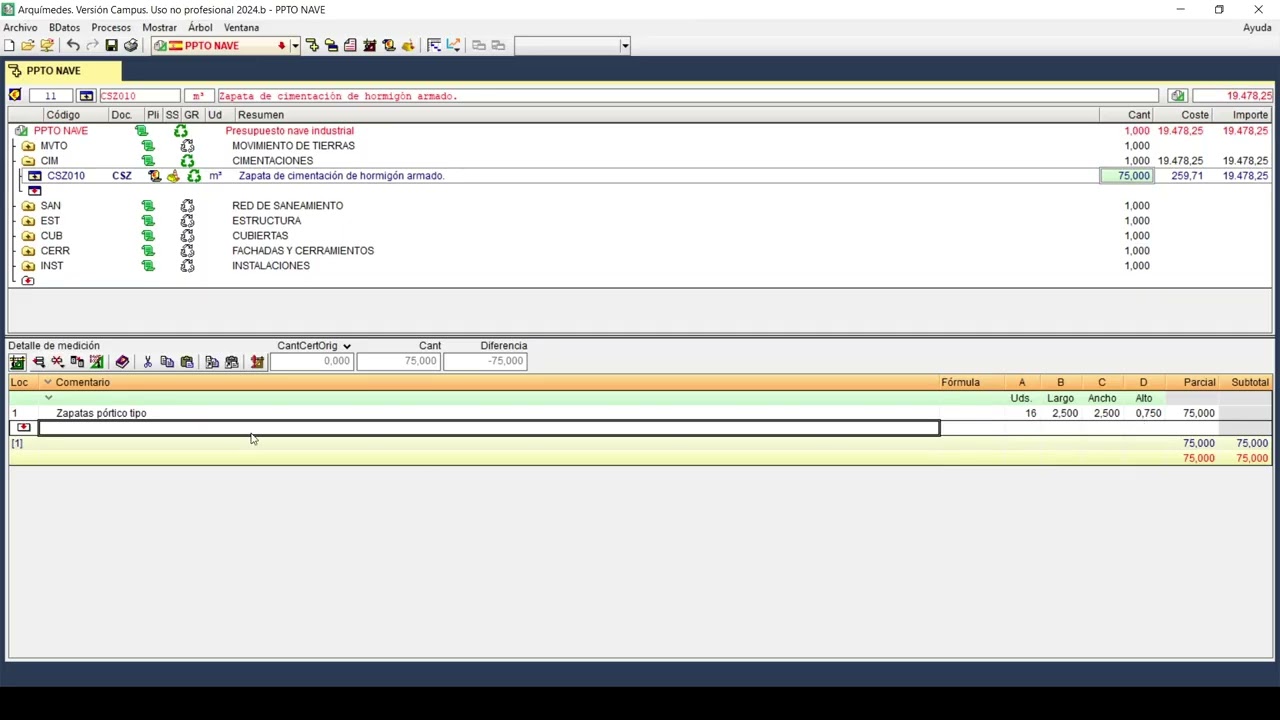Click the red book icon in measurement toolbar

(122, 362)
